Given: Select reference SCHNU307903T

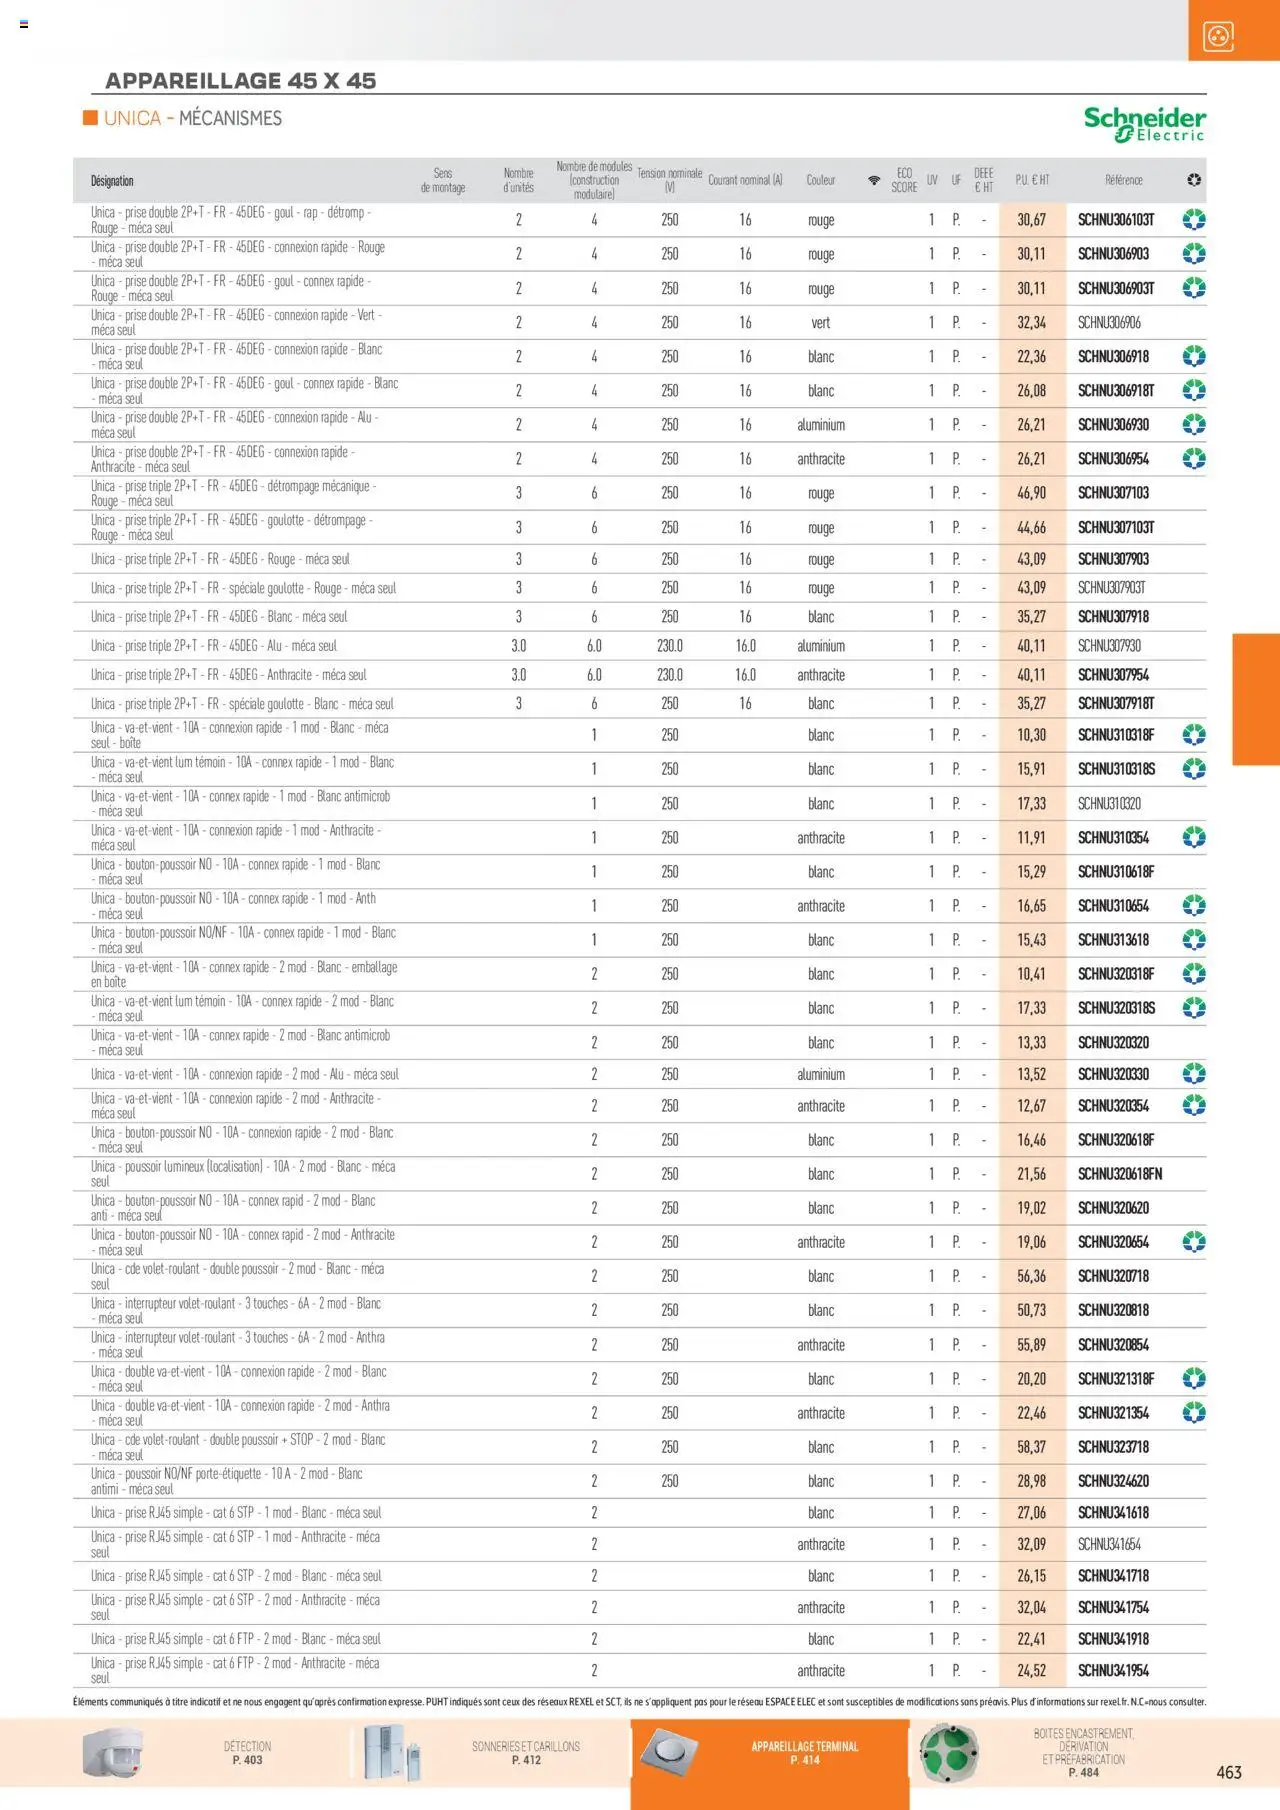Looking at the screenshot, I should coord(1112,588).
